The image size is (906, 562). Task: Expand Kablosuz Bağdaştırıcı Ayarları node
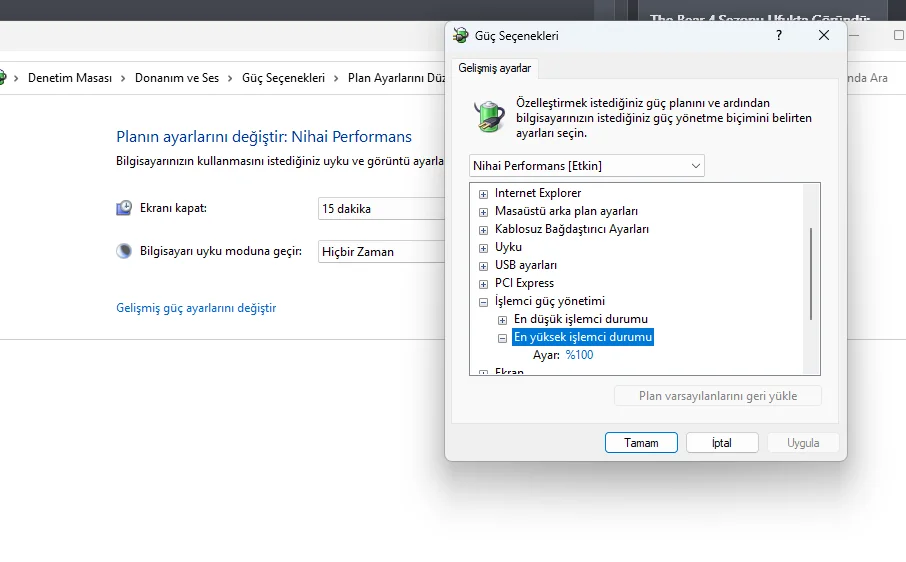point(483,230)
